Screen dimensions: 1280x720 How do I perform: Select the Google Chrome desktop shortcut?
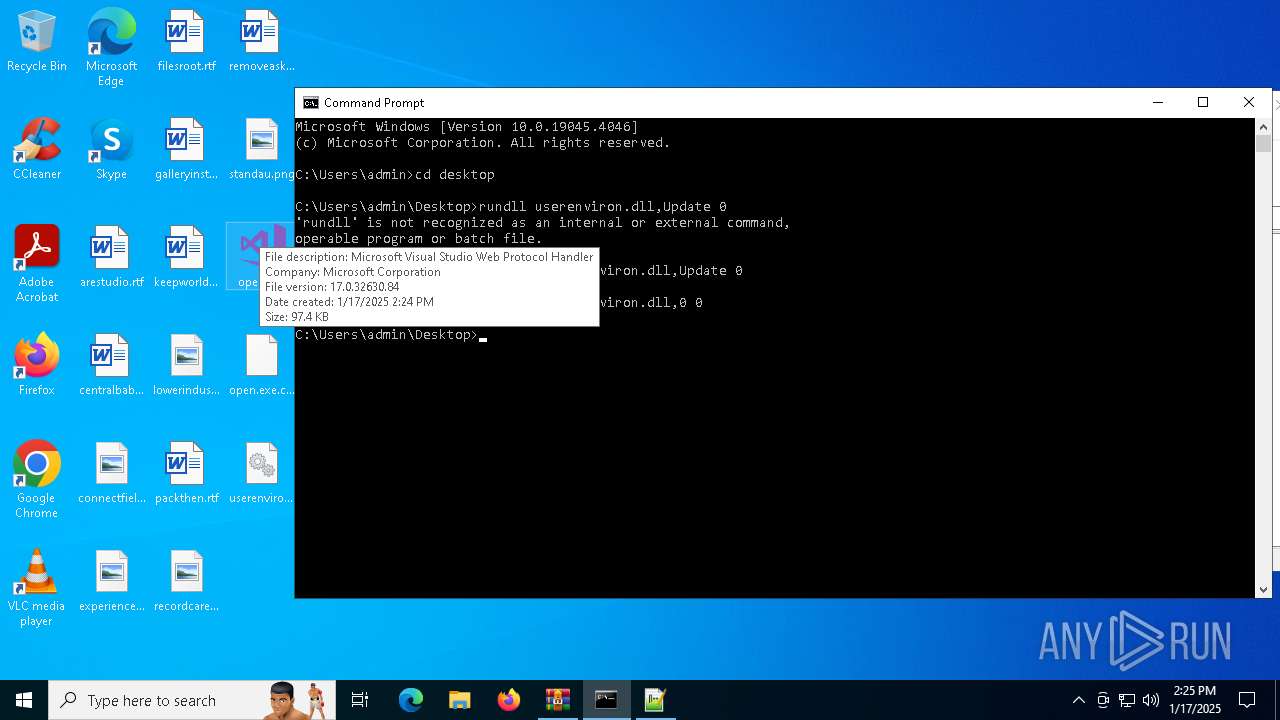(x=37, y=479)
